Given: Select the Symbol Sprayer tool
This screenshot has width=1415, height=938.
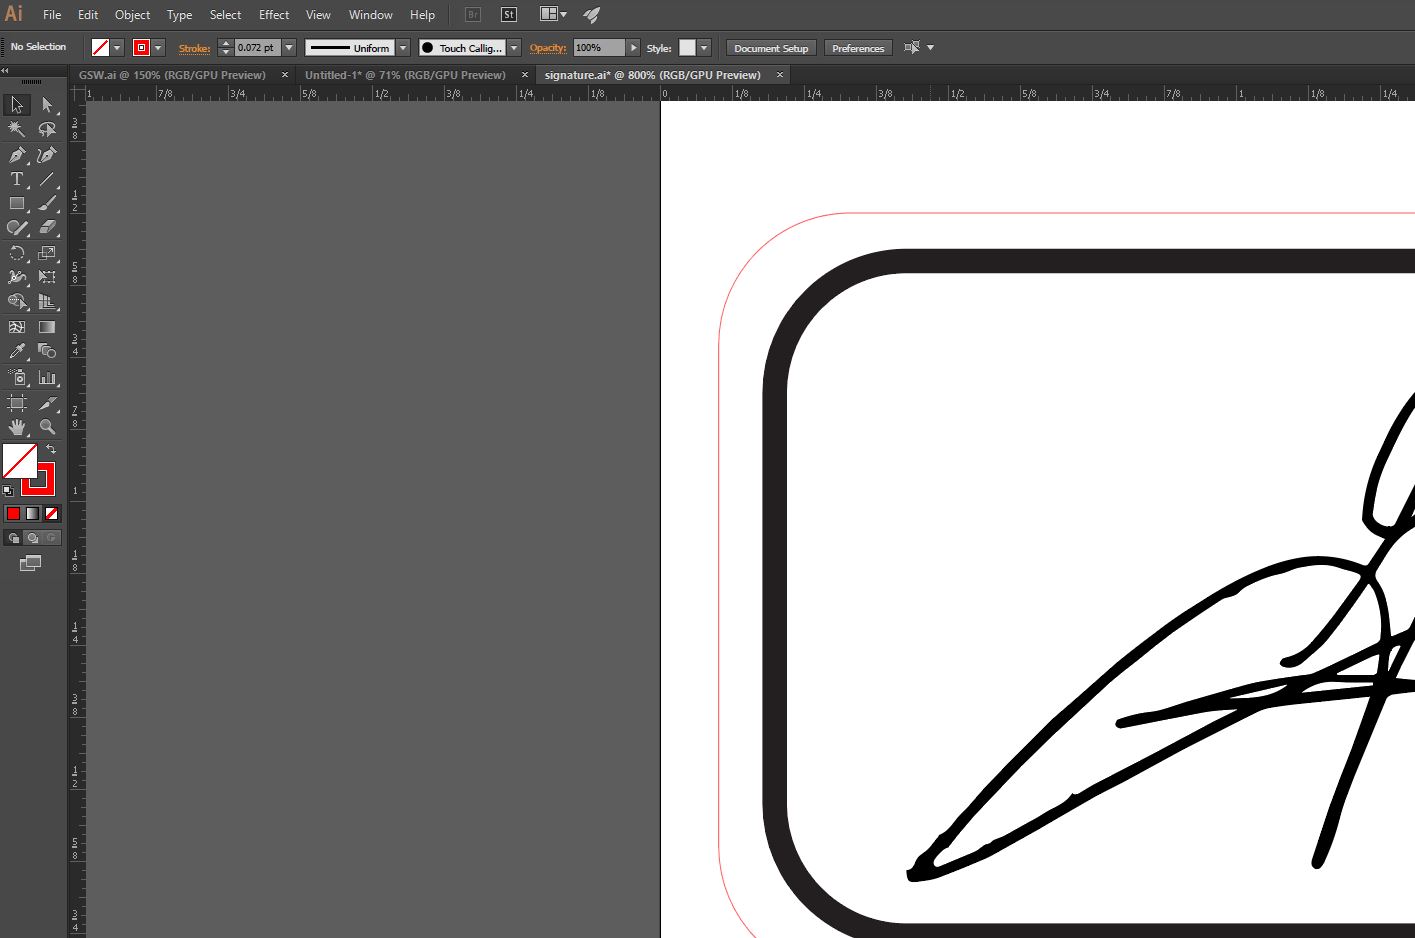Looking at the screenshot, I should (17, 377).
